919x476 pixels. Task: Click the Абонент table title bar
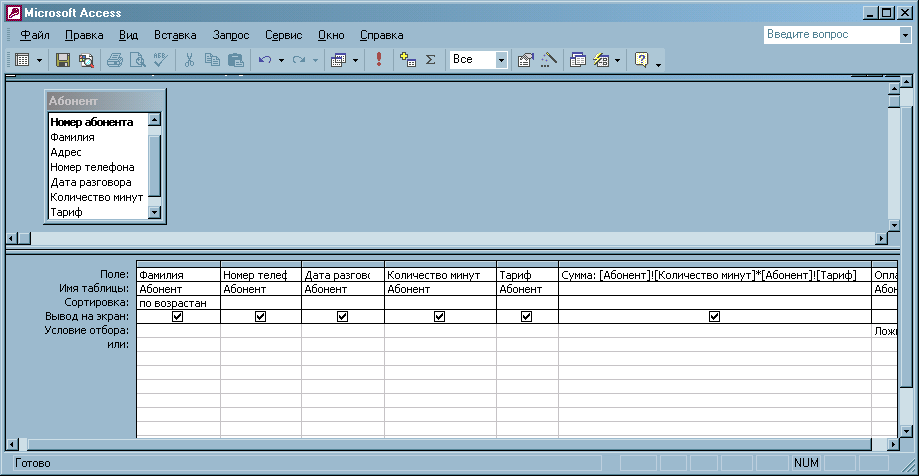(x=105, y=101)
